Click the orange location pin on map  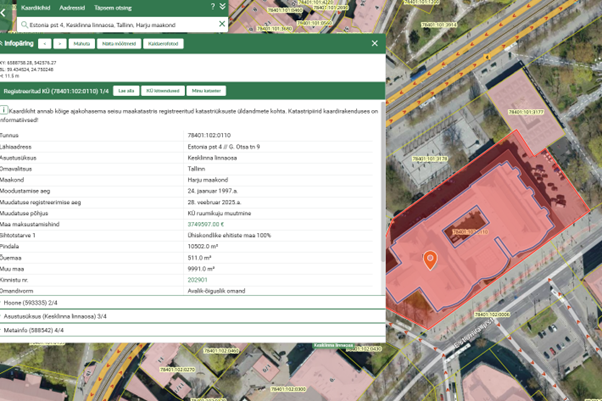430,259
